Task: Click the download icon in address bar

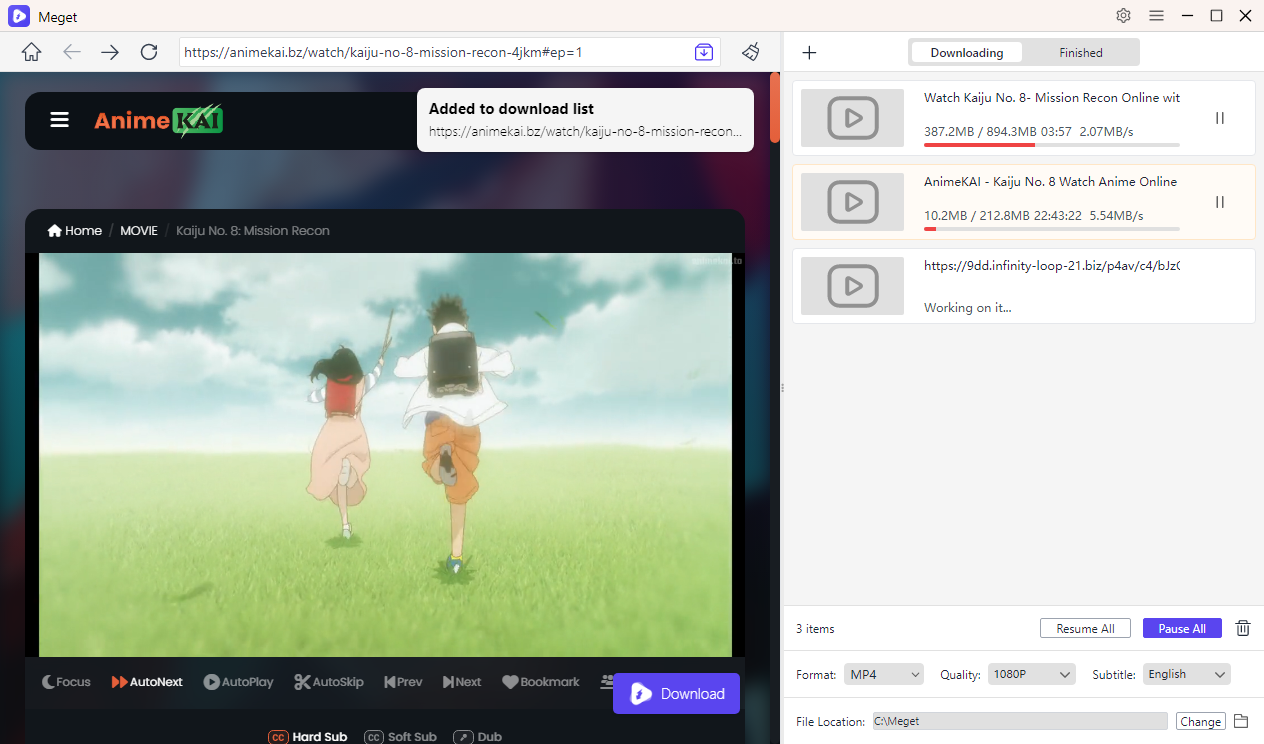Action: pyautogui.click(x=704, y=52)
